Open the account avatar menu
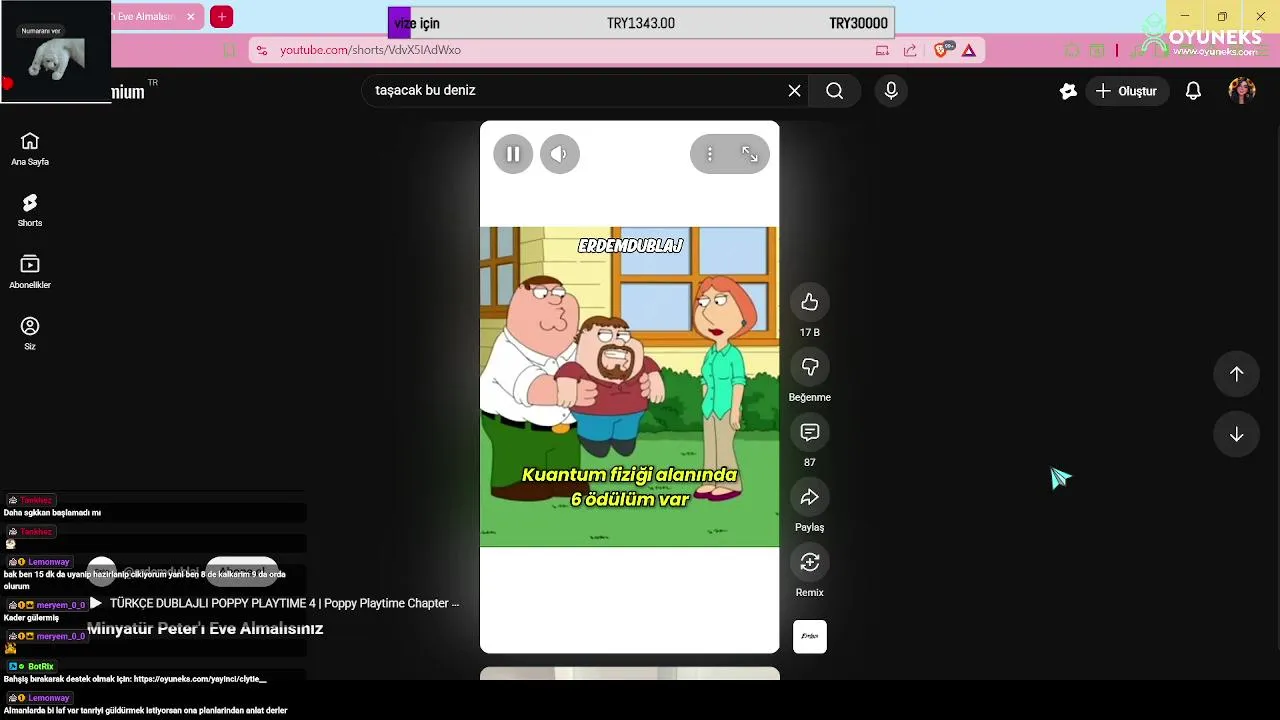The image size is (1280, 720). 1242,91
